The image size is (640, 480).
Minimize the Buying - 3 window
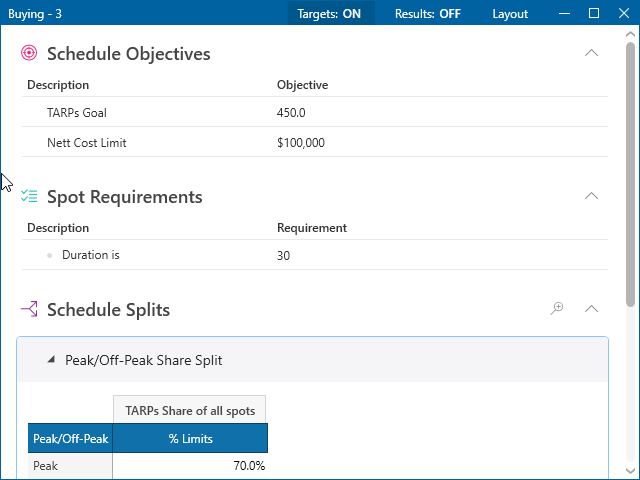564,13
